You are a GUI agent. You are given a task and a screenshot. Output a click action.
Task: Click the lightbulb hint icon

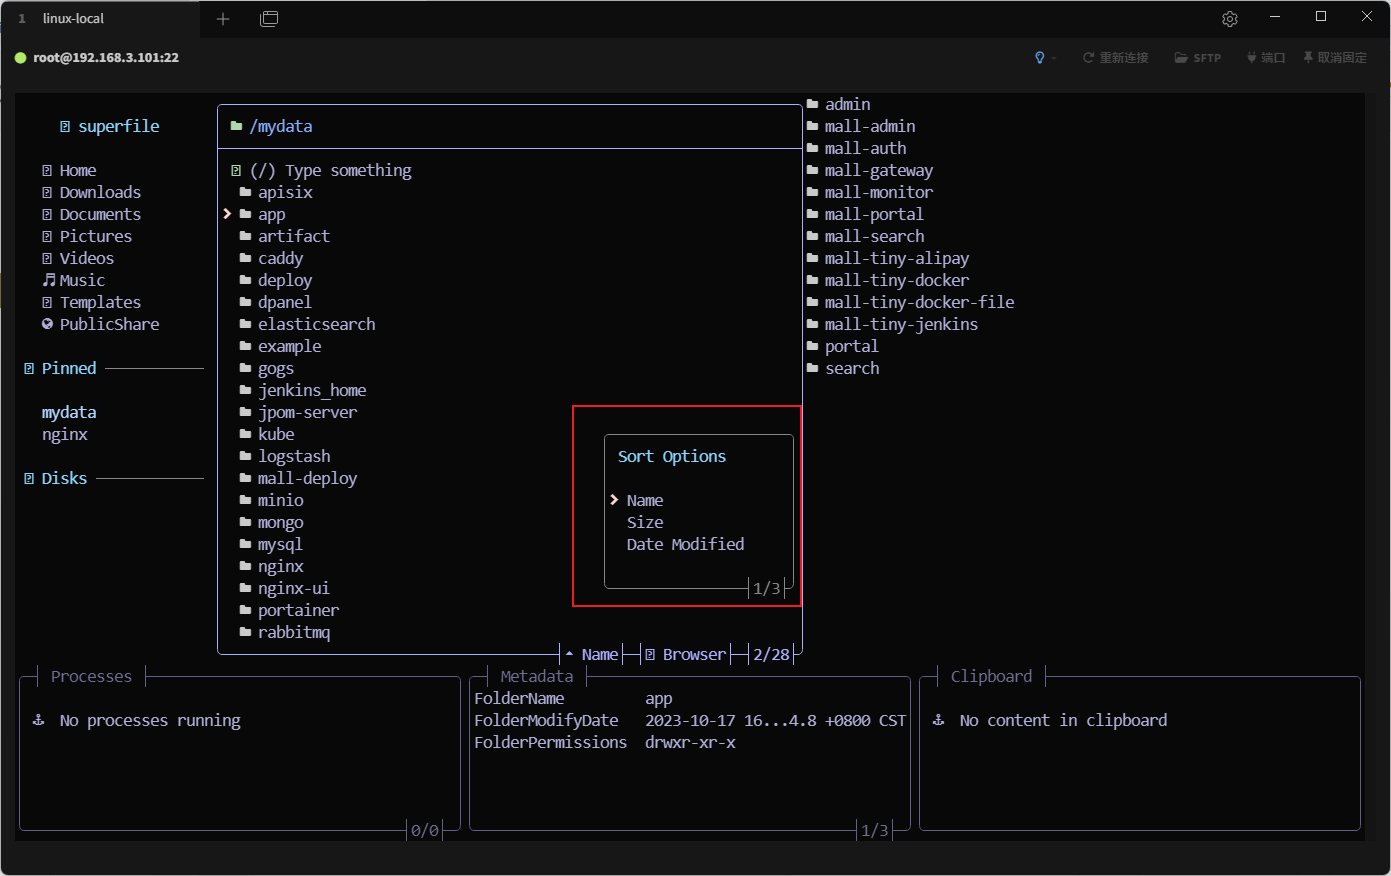(1040, 58)
